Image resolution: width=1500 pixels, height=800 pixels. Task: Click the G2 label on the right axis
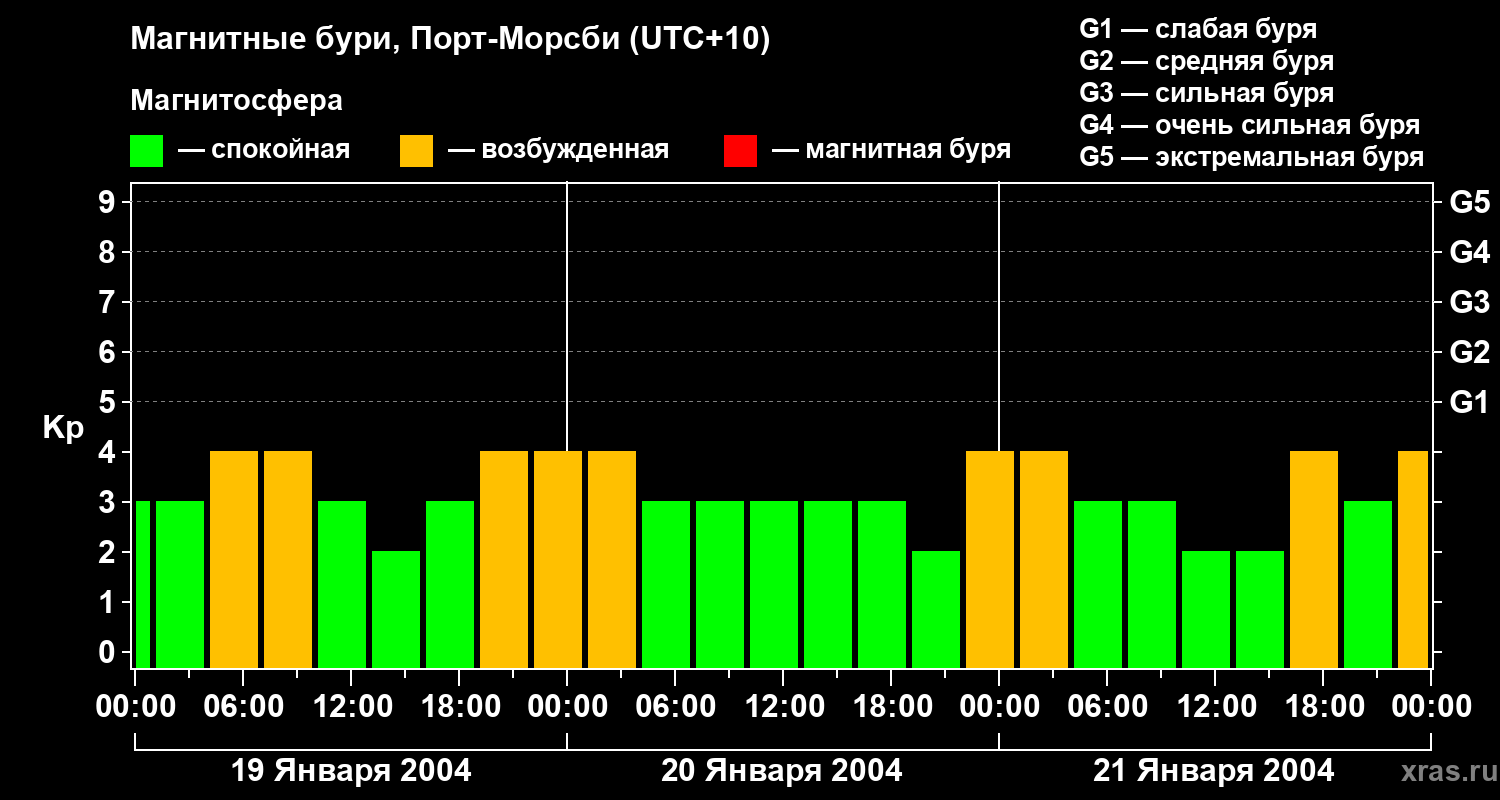[1469, 352]
